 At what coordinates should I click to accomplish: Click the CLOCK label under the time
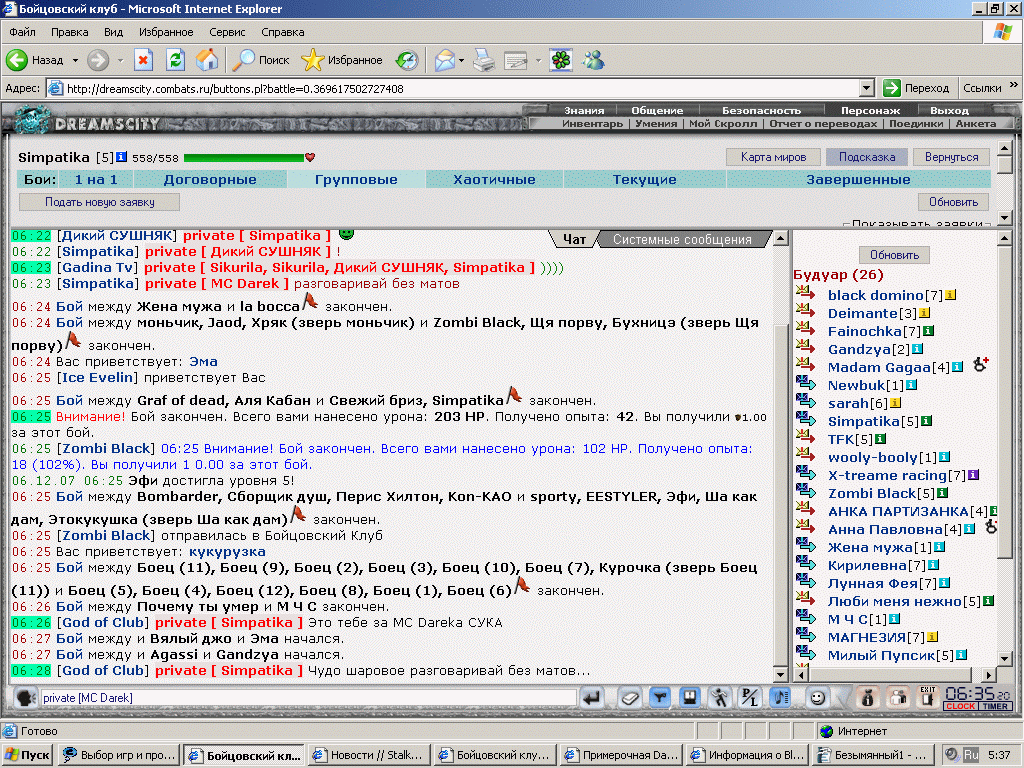[961, 706]
